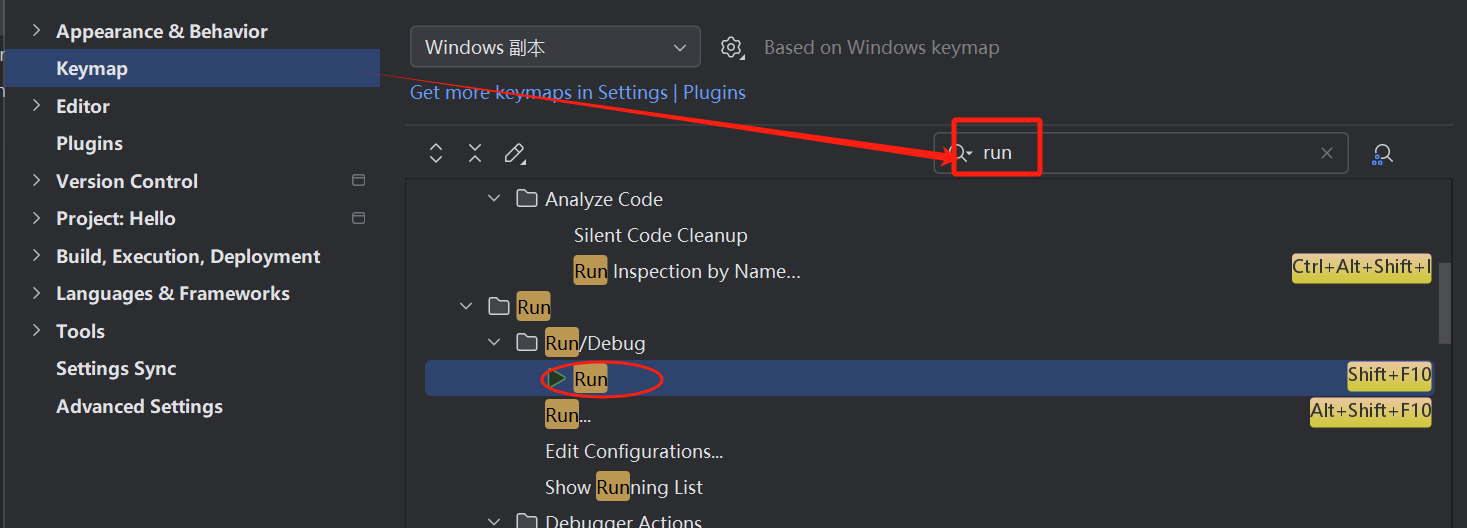Click project-level icon beside Project: Hello
This screenshot has height=528, width=1467.
(x=359, y=218)
